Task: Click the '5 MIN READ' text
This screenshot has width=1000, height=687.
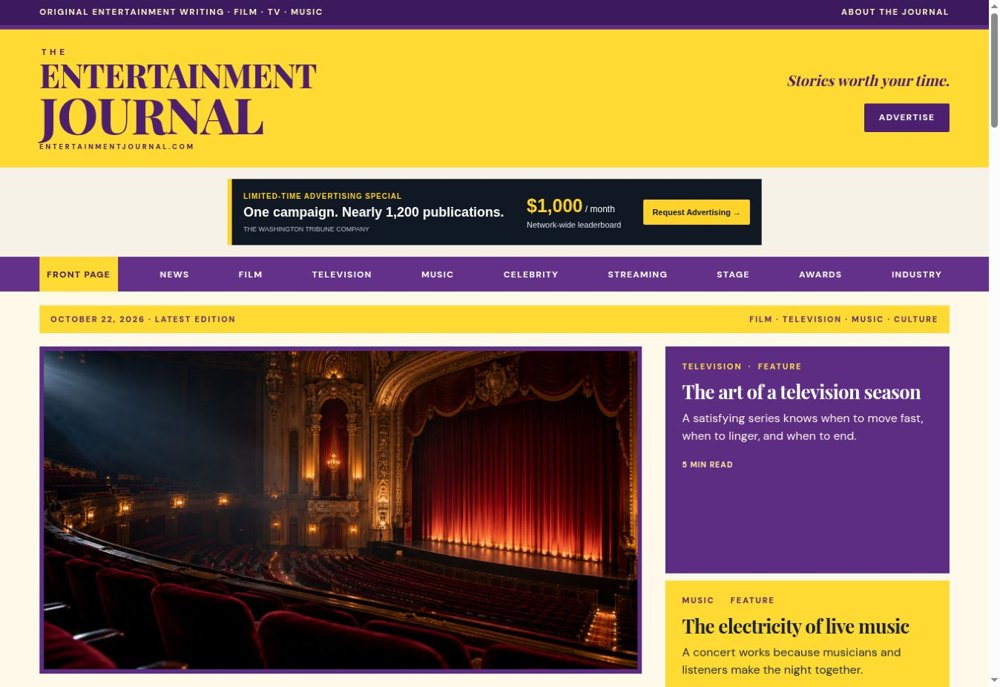Action: coord(707,464)
